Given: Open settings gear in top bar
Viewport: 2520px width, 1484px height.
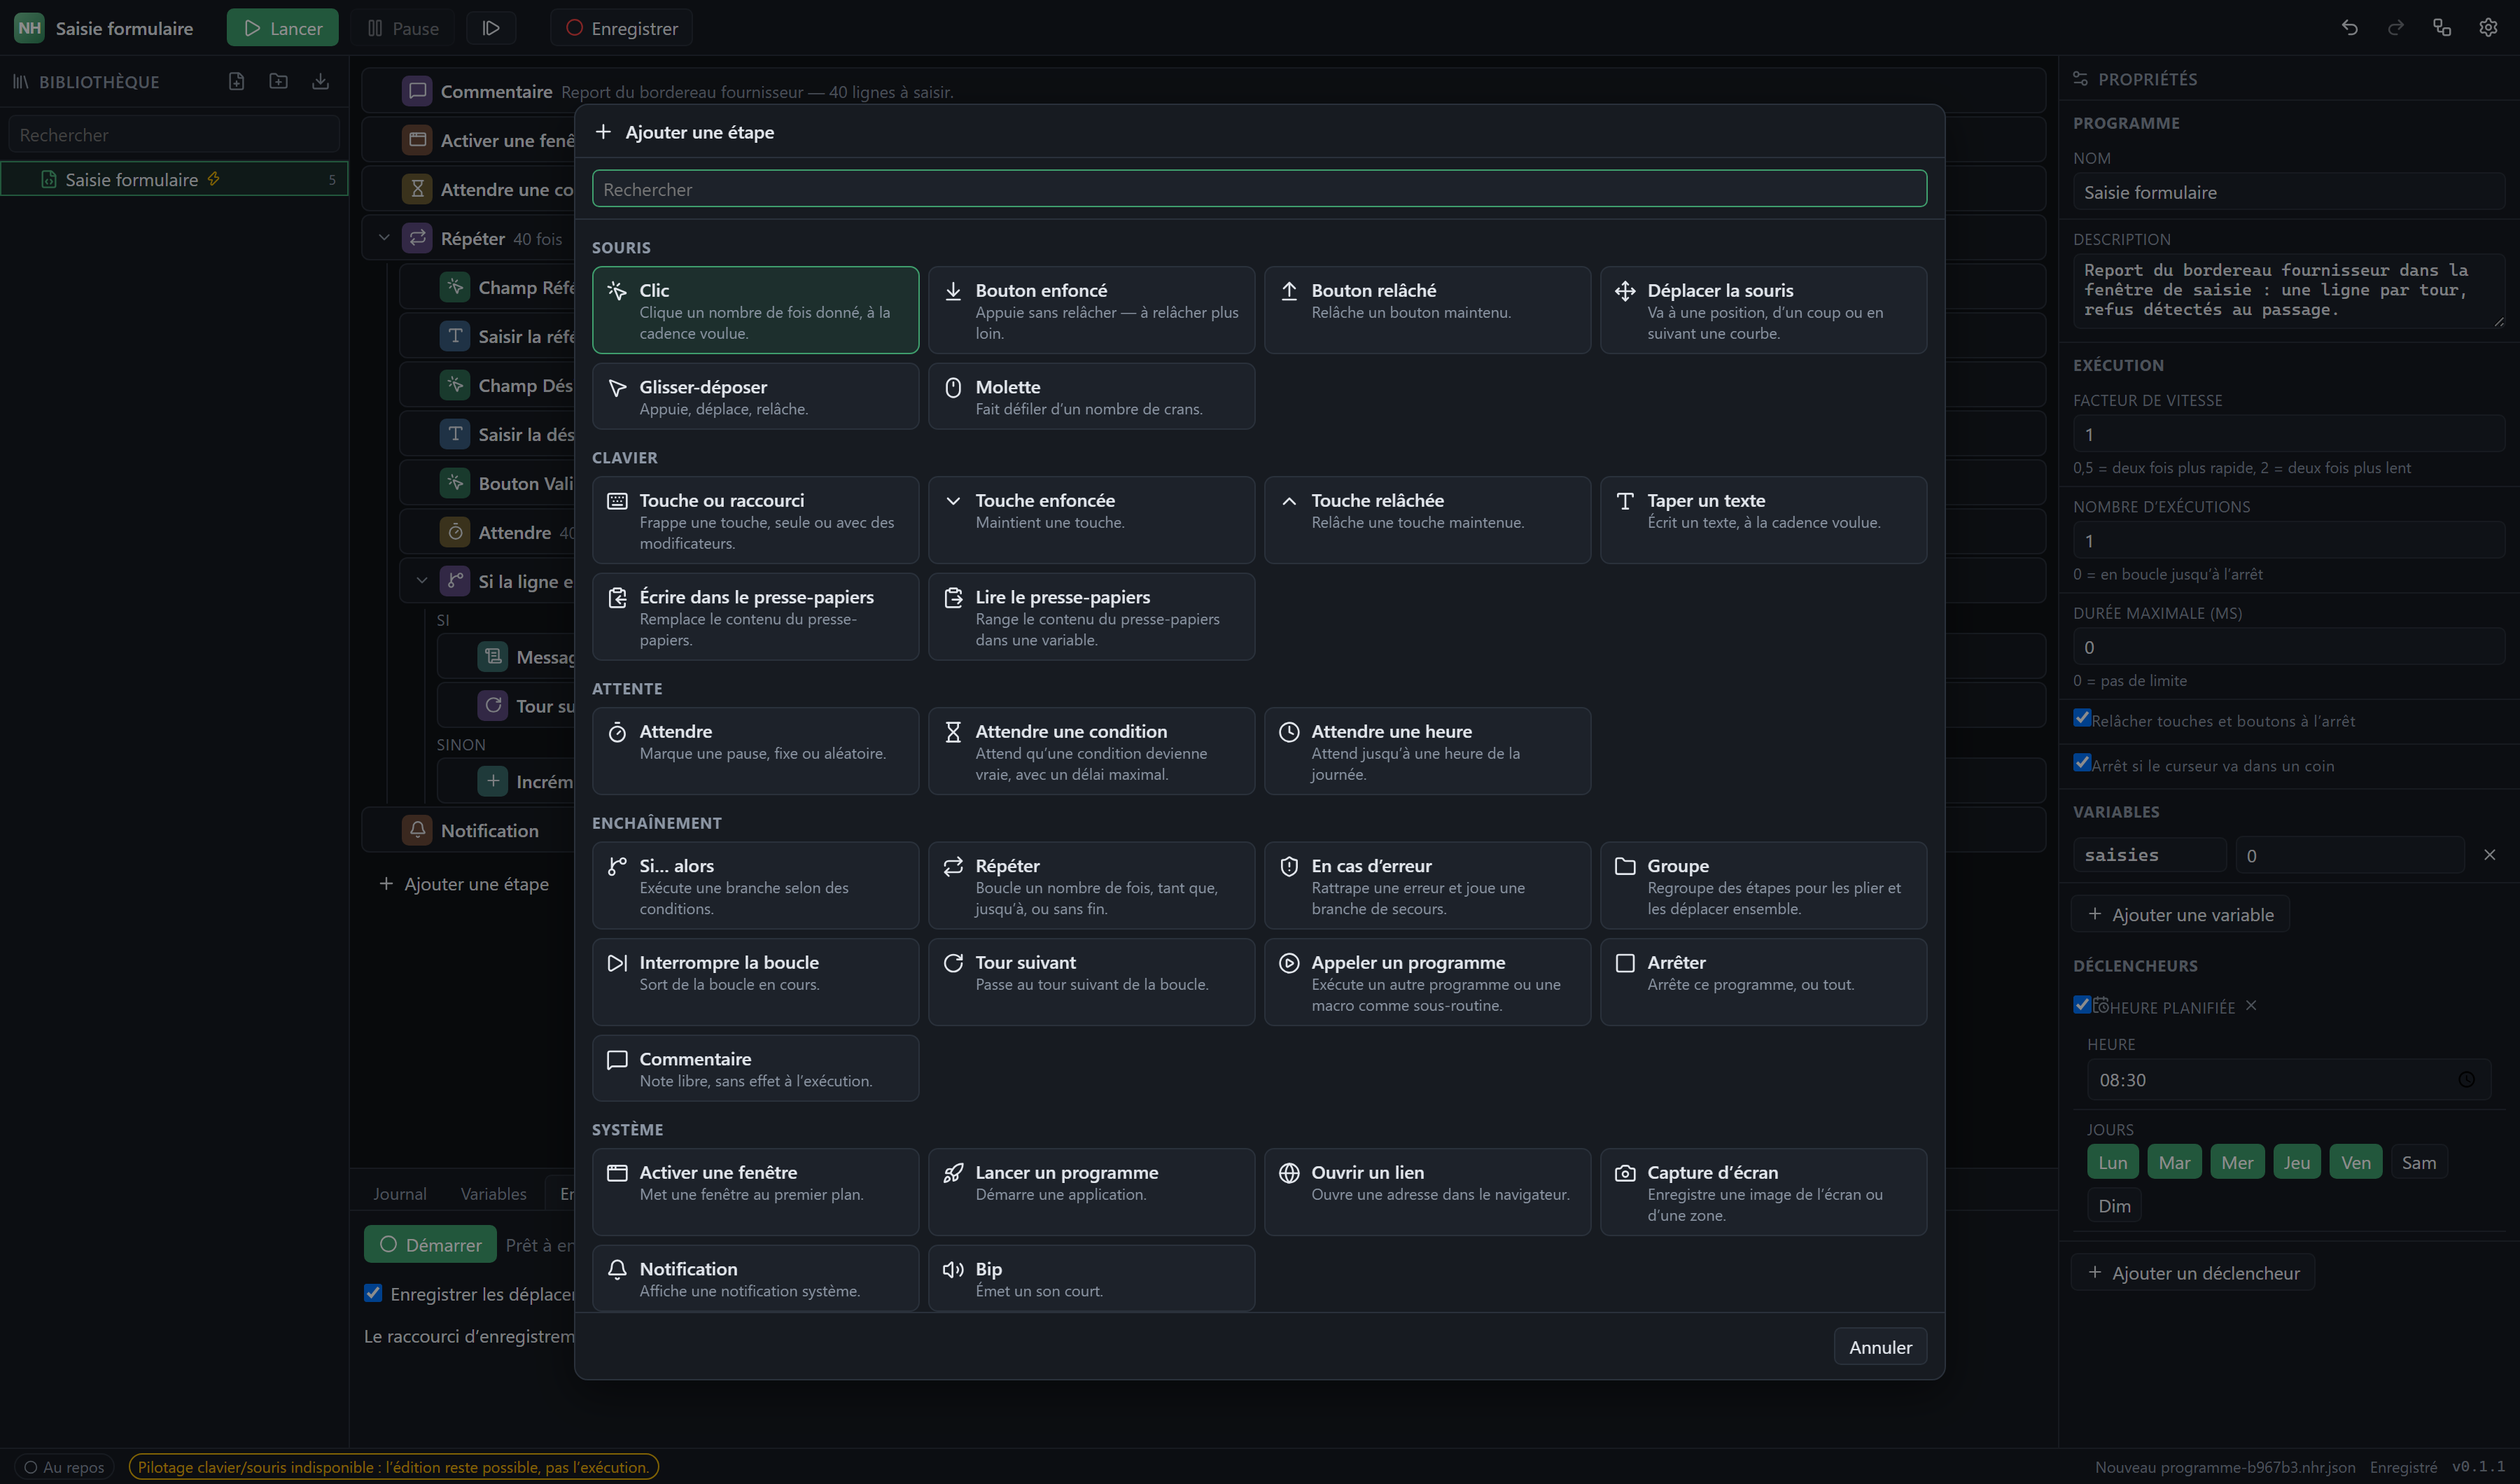Looking at the screenshot, I should coord(2488,28).
